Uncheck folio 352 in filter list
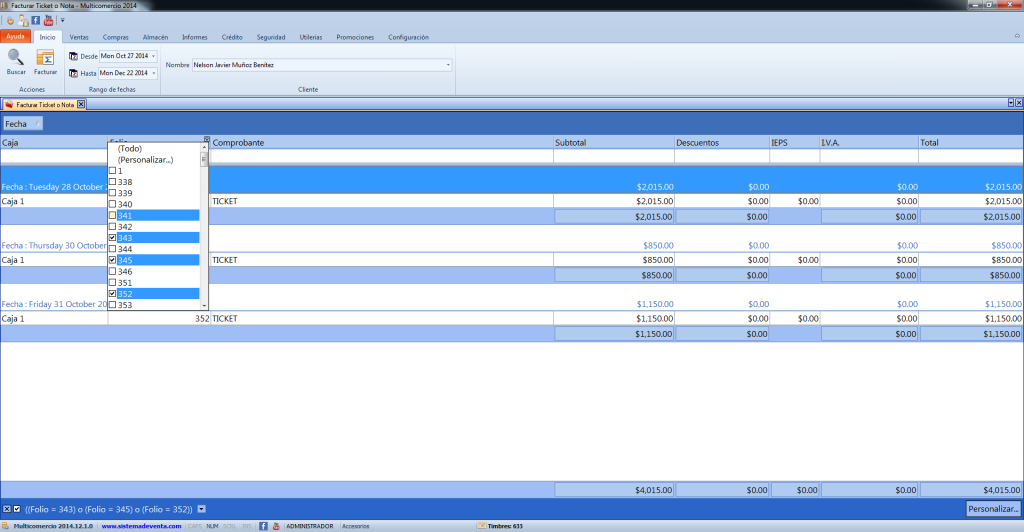This screenshot has width=1024, height=532. point(112,294)
